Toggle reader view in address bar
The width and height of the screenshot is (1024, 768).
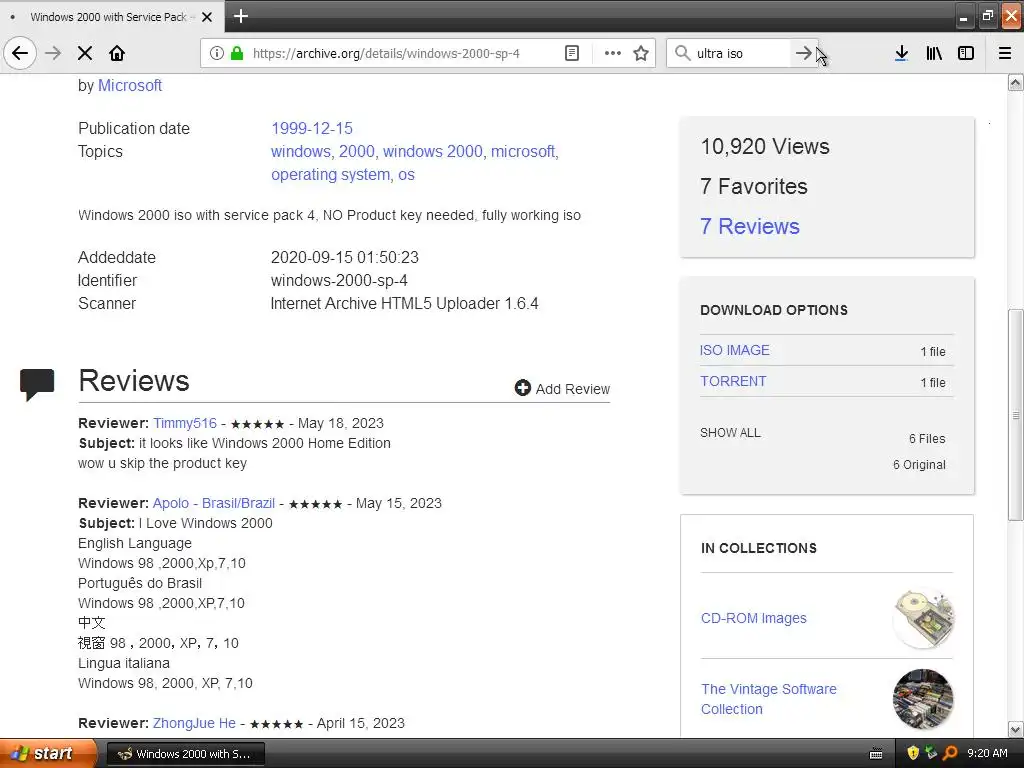pyautogui.click(x=571, y=53)
